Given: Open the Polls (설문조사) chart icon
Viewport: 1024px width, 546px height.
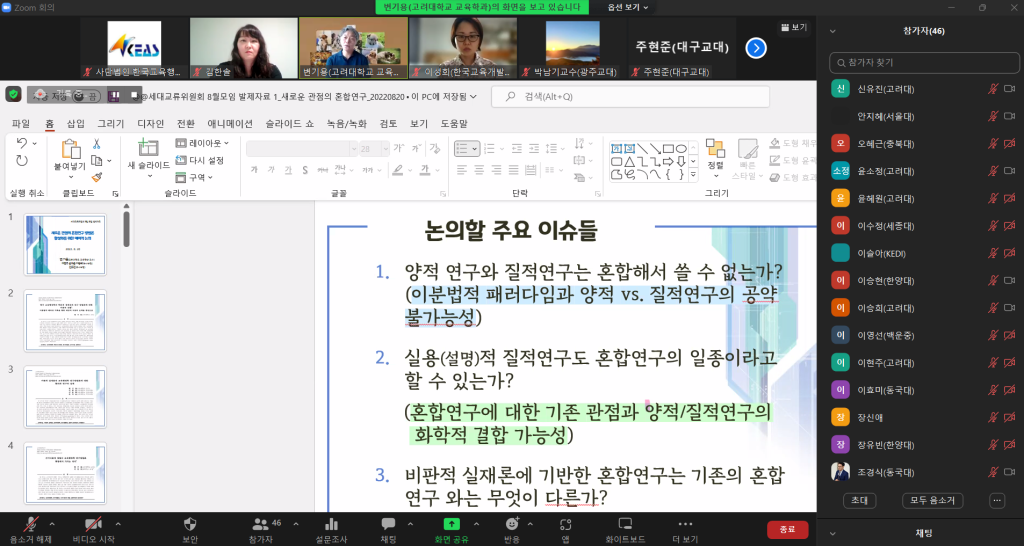Looking at the screenshot, I should click(330, 524).
